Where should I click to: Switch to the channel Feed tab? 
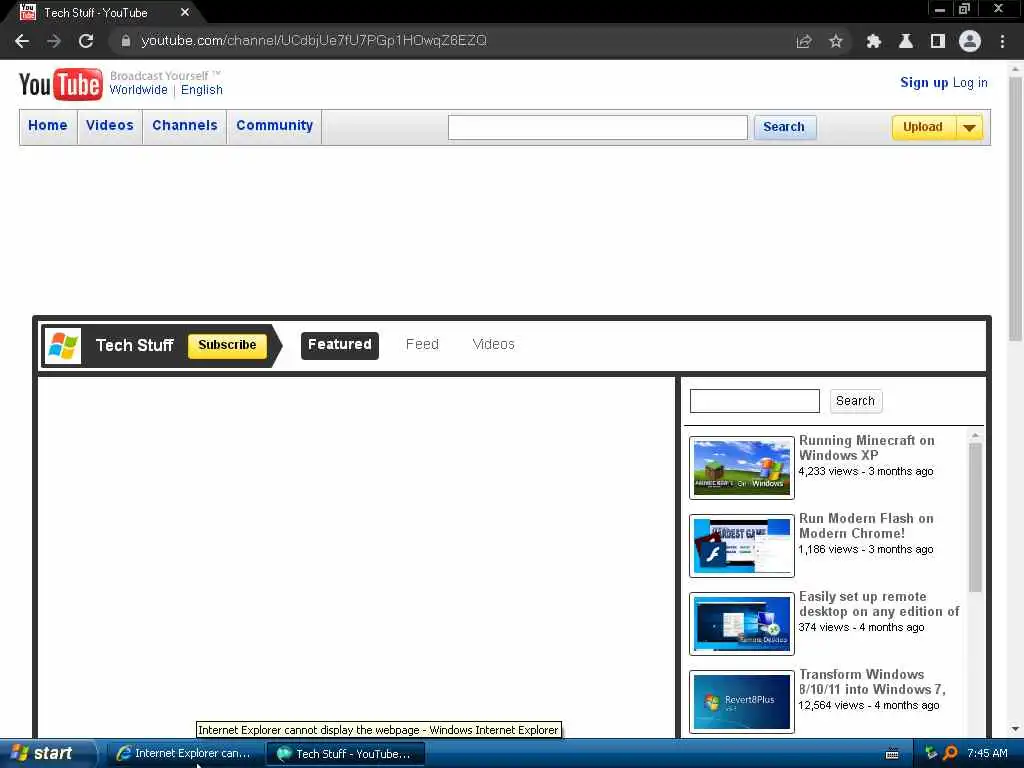422,344
